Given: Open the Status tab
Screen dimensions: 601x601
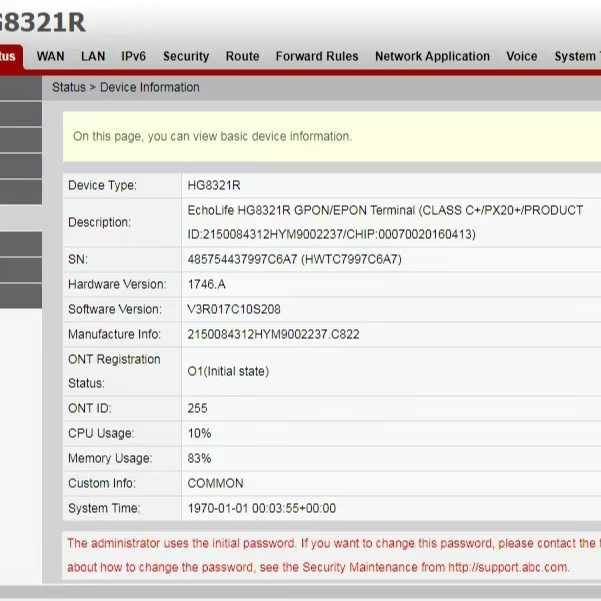Looking at the screenshot, I should (x=9, y=57).
